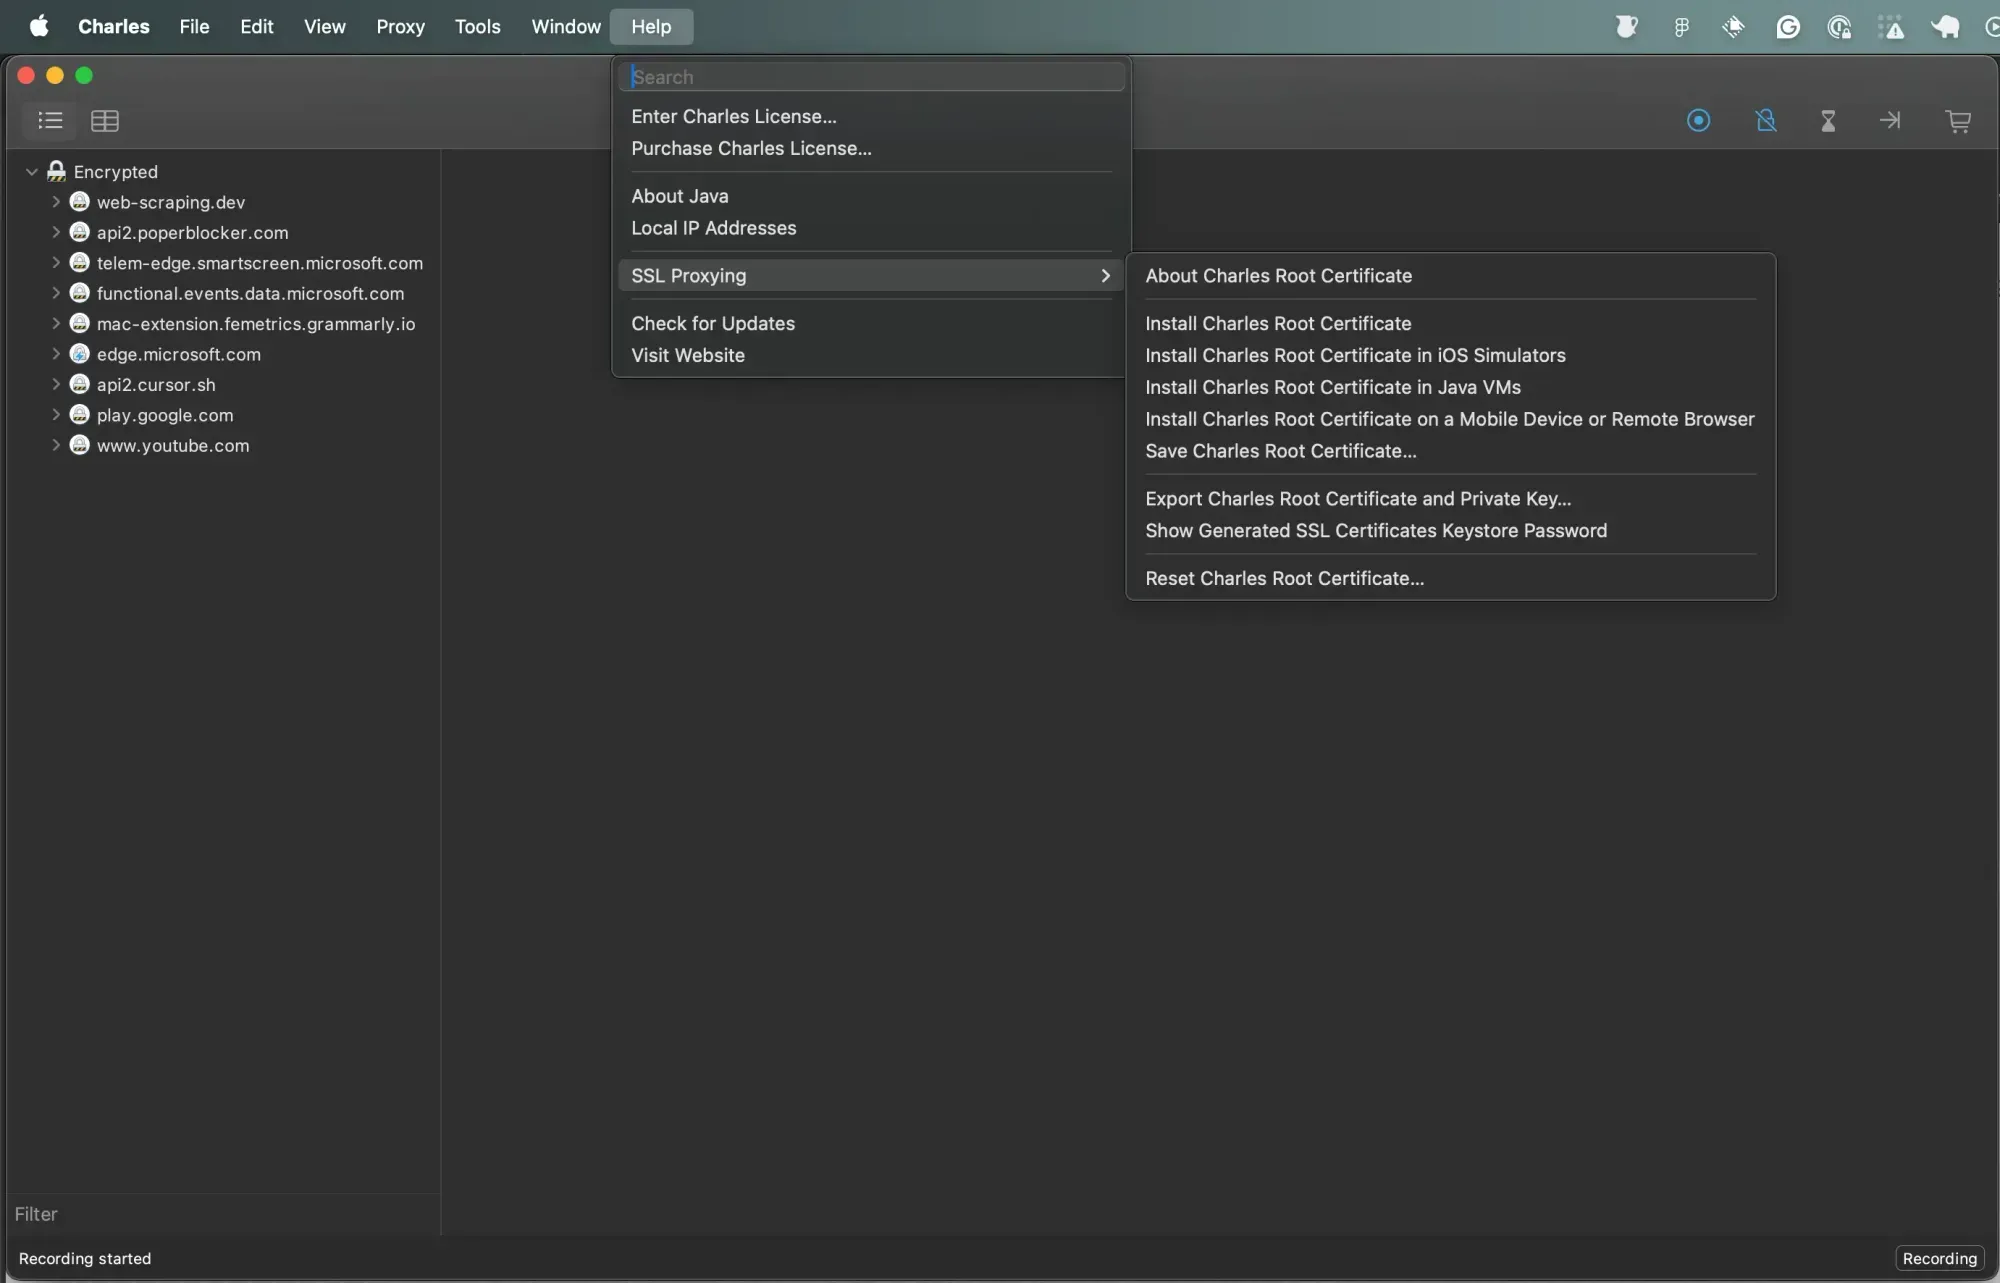The image size is (2000, 1283).
Task: Expand the web-scraping.dev host node
Action: point(56,202)
